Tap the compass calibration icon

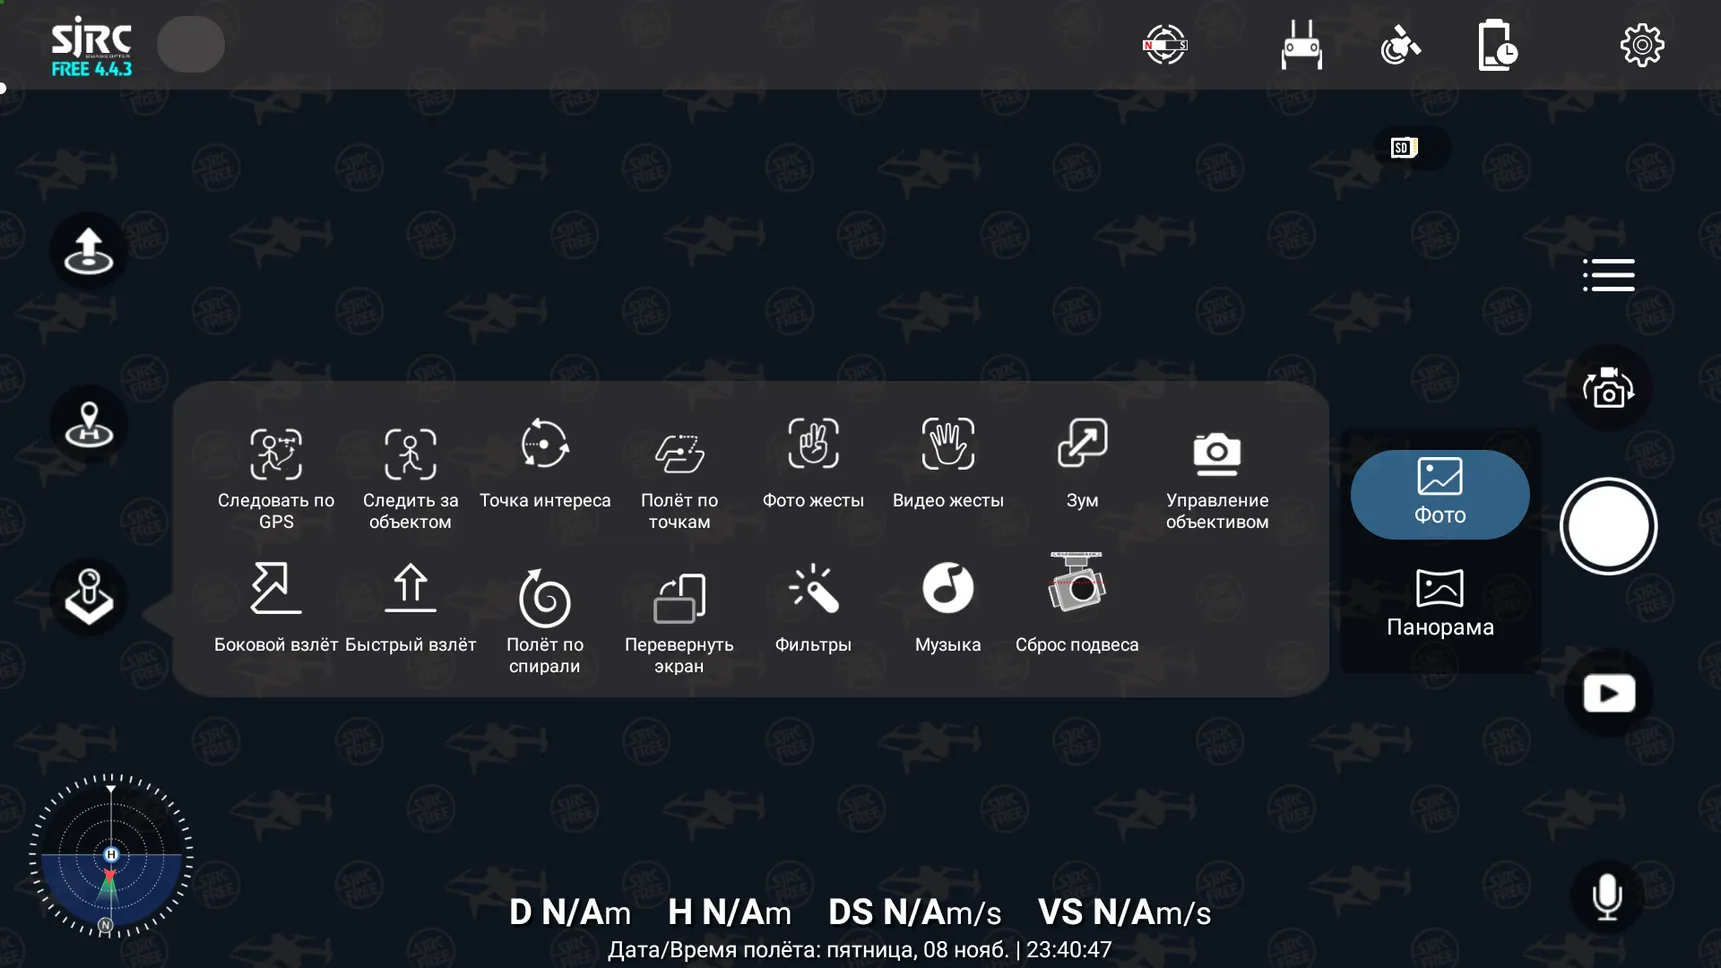1165,45
